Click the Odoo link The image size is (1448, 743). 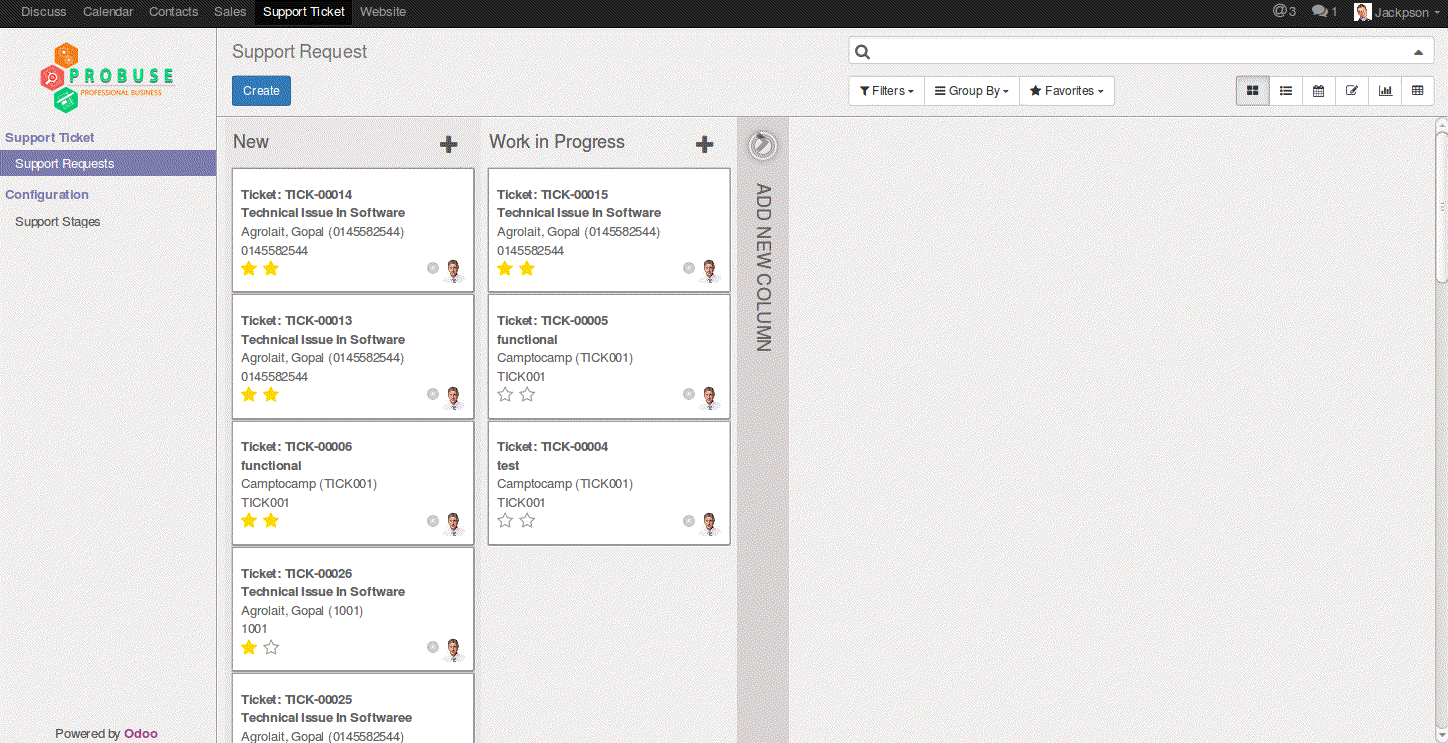tap(141, 733)
